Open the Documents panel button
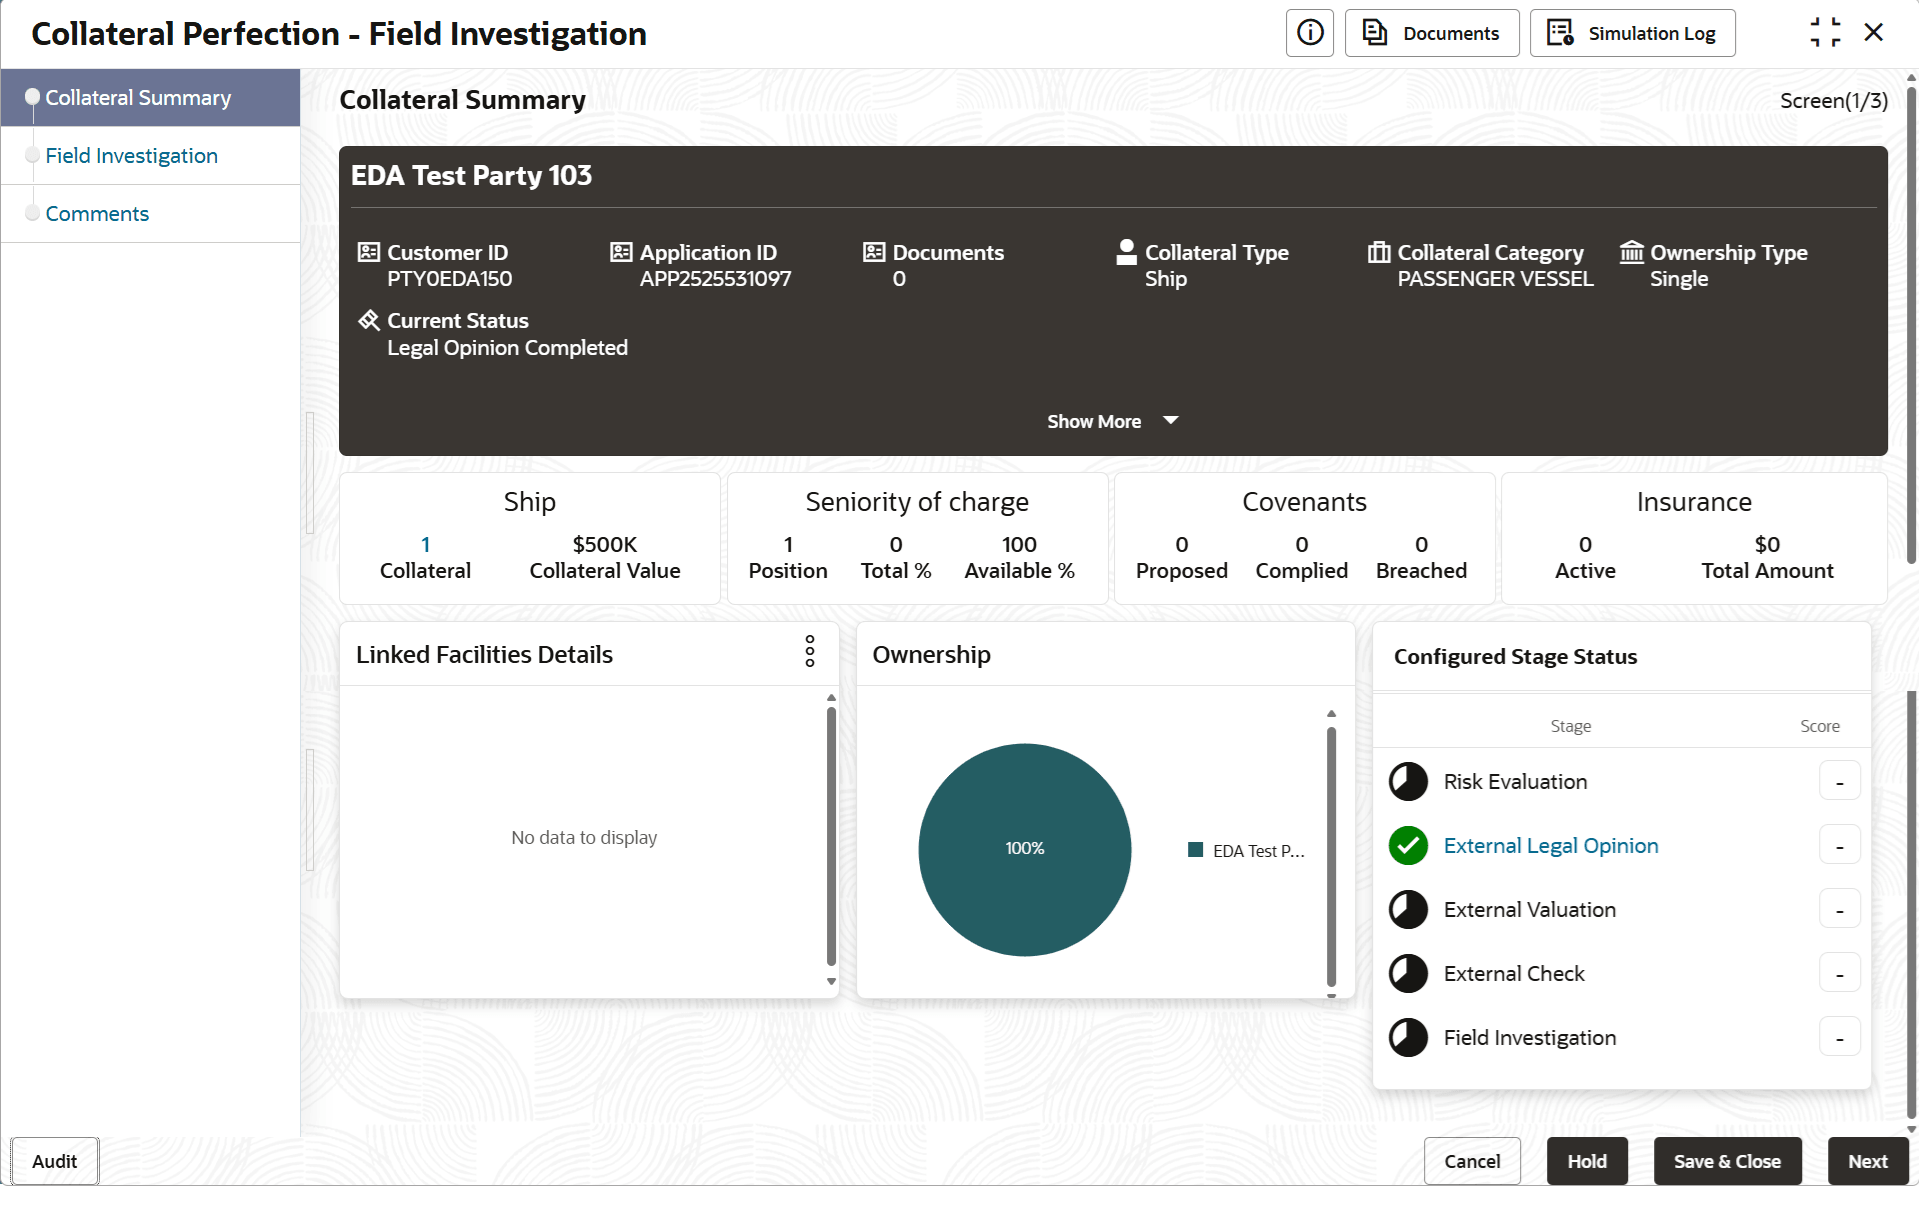 point(1432,33)
